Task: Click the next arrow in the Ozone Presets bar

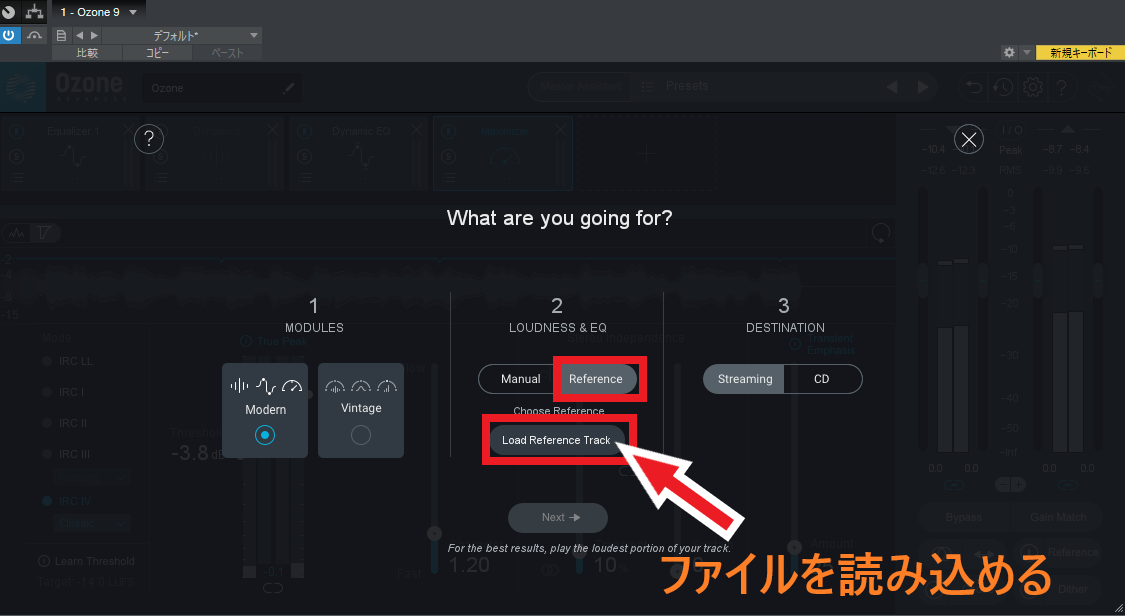Action: pos(923,87)
